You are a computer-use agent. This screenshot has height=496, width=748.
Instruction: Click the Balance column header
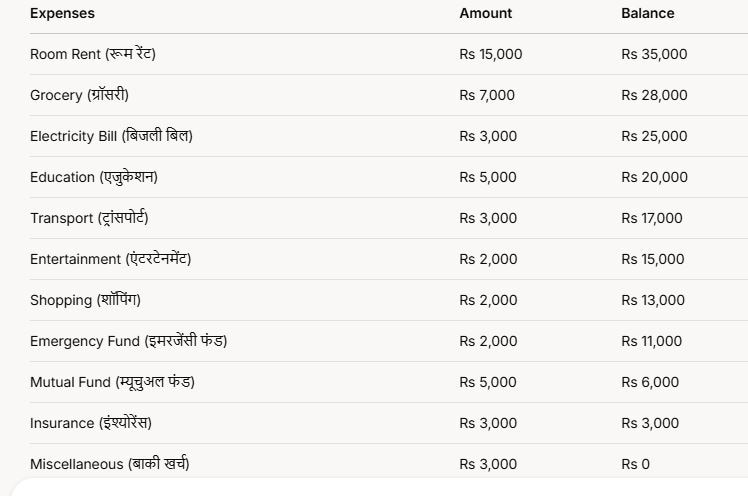coord(647,13)
